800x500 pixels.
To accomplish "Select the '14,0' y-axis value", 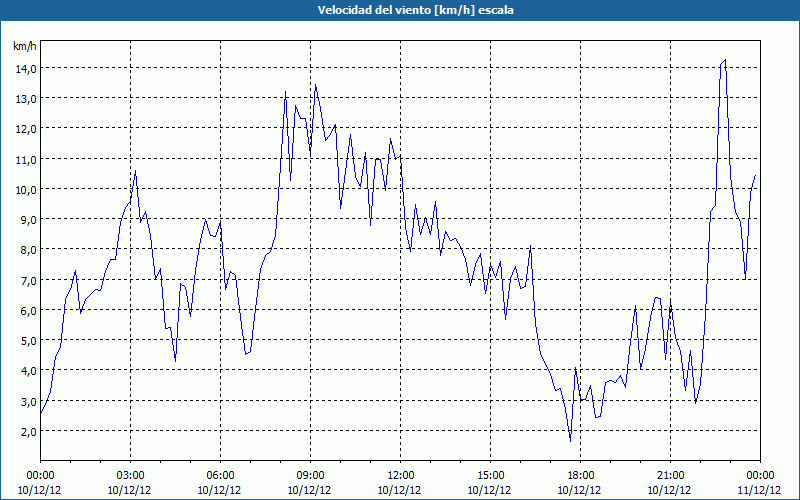I will tap(26, 69).
